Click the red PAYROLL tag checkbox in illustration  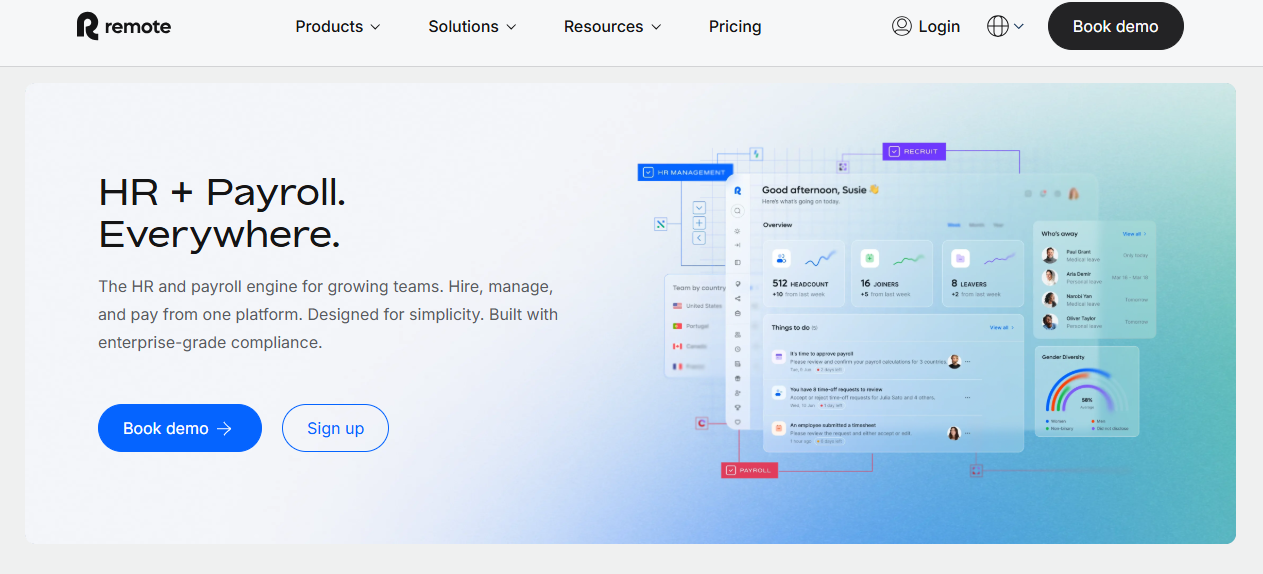[x=731, y=469]
